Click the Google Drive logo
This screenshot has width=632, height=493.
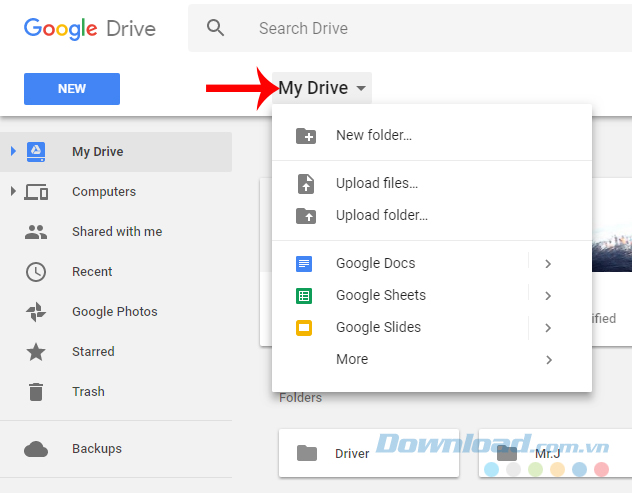[x=90, y=29]
